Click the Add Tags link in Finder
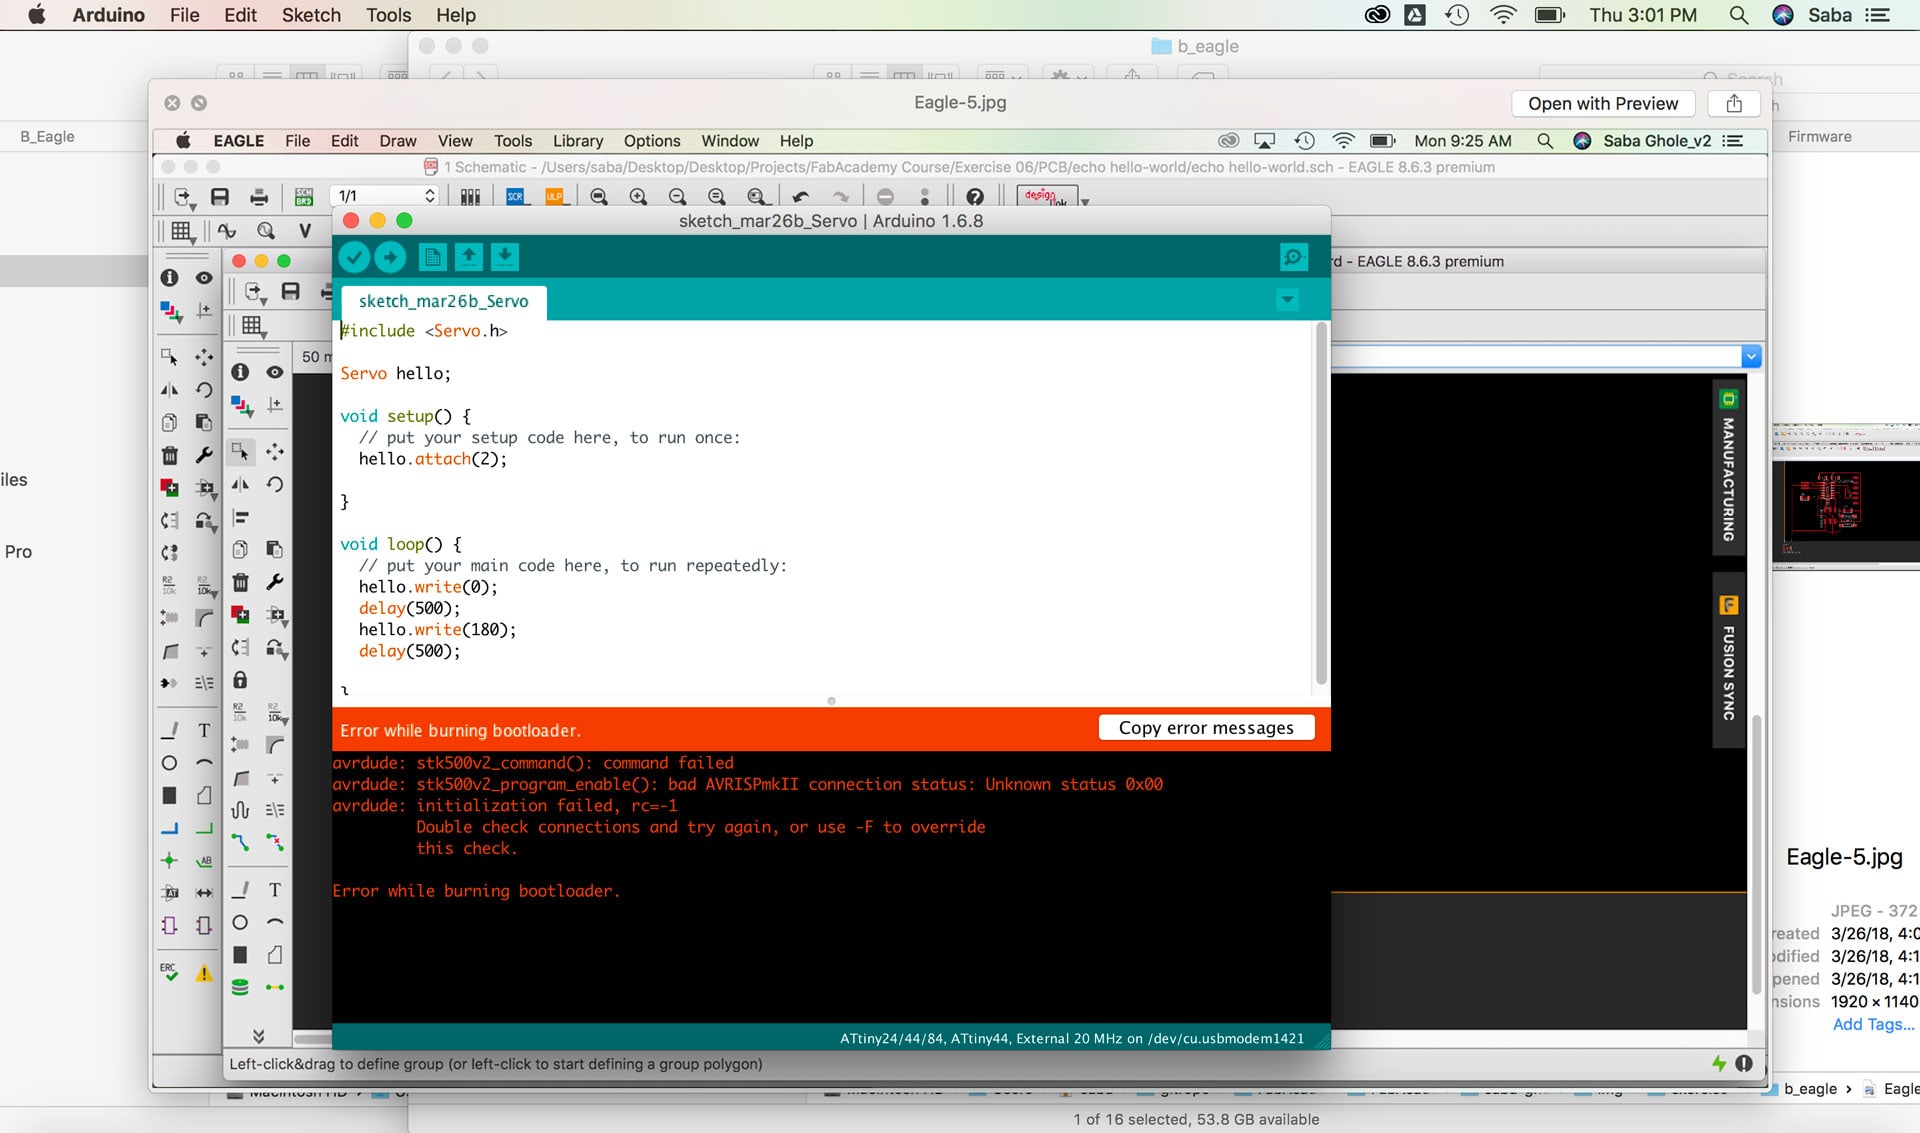The image size is (1920, 1133). tap(1873, 1024)
